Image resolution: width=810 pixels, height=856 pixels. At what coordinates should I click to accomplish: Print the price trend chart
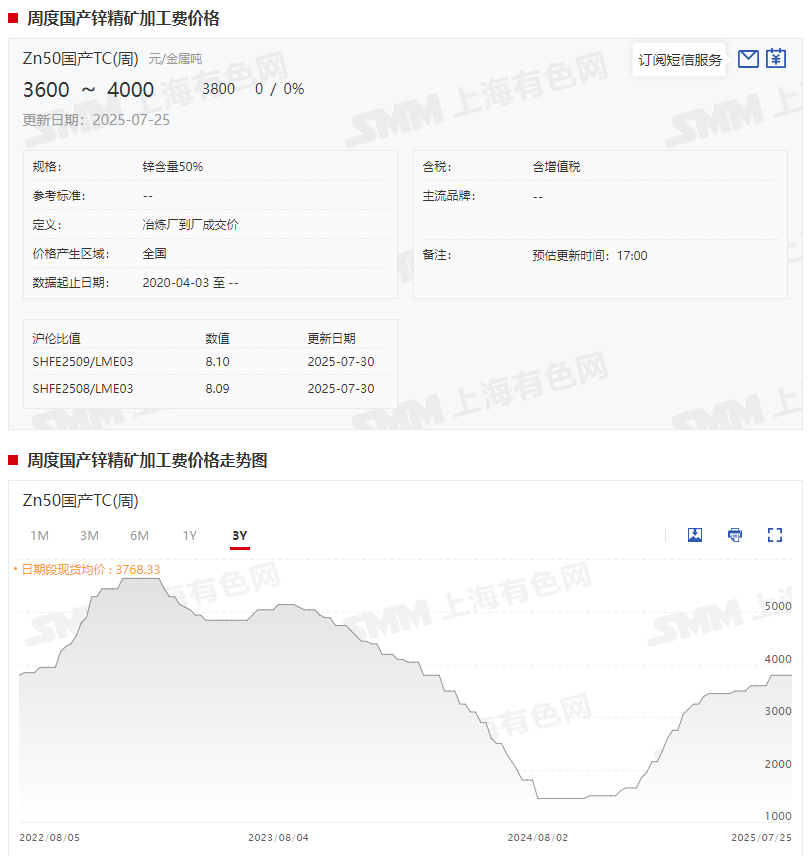tap(735, 535)
